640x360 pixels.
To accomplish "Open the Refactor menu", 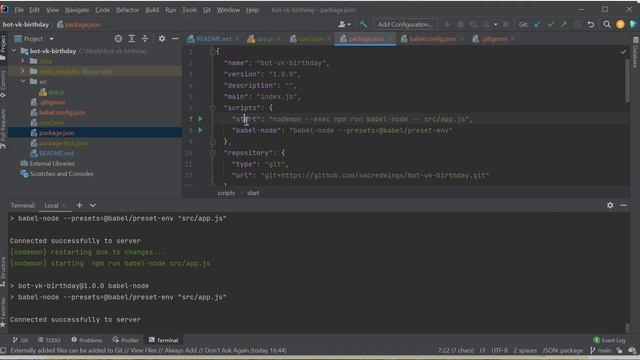I will click(127, 10).
